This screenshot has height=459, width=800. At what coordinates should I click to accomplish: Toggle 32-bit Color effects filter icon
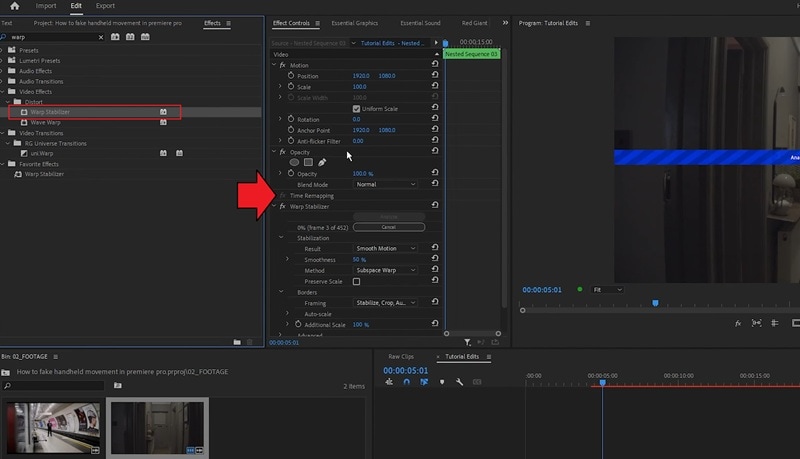coord(130,37)
